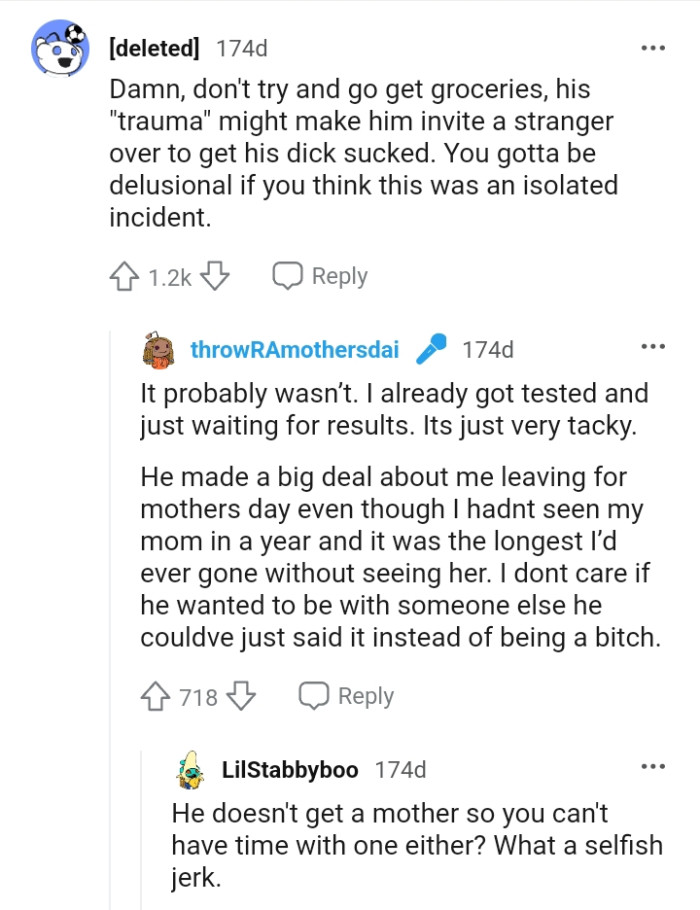Open the three-dot menu on throwRAmothersdai's comment
Screen dimensions: 700x910
pyautogui.click(x=652, y=345)
